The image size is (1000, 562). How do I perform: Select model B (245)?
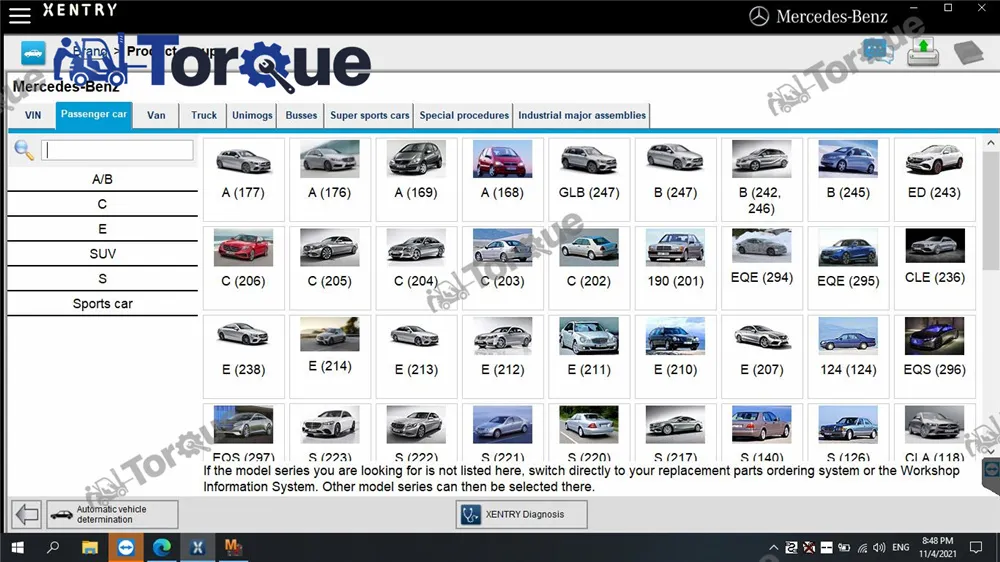[848, 179]
